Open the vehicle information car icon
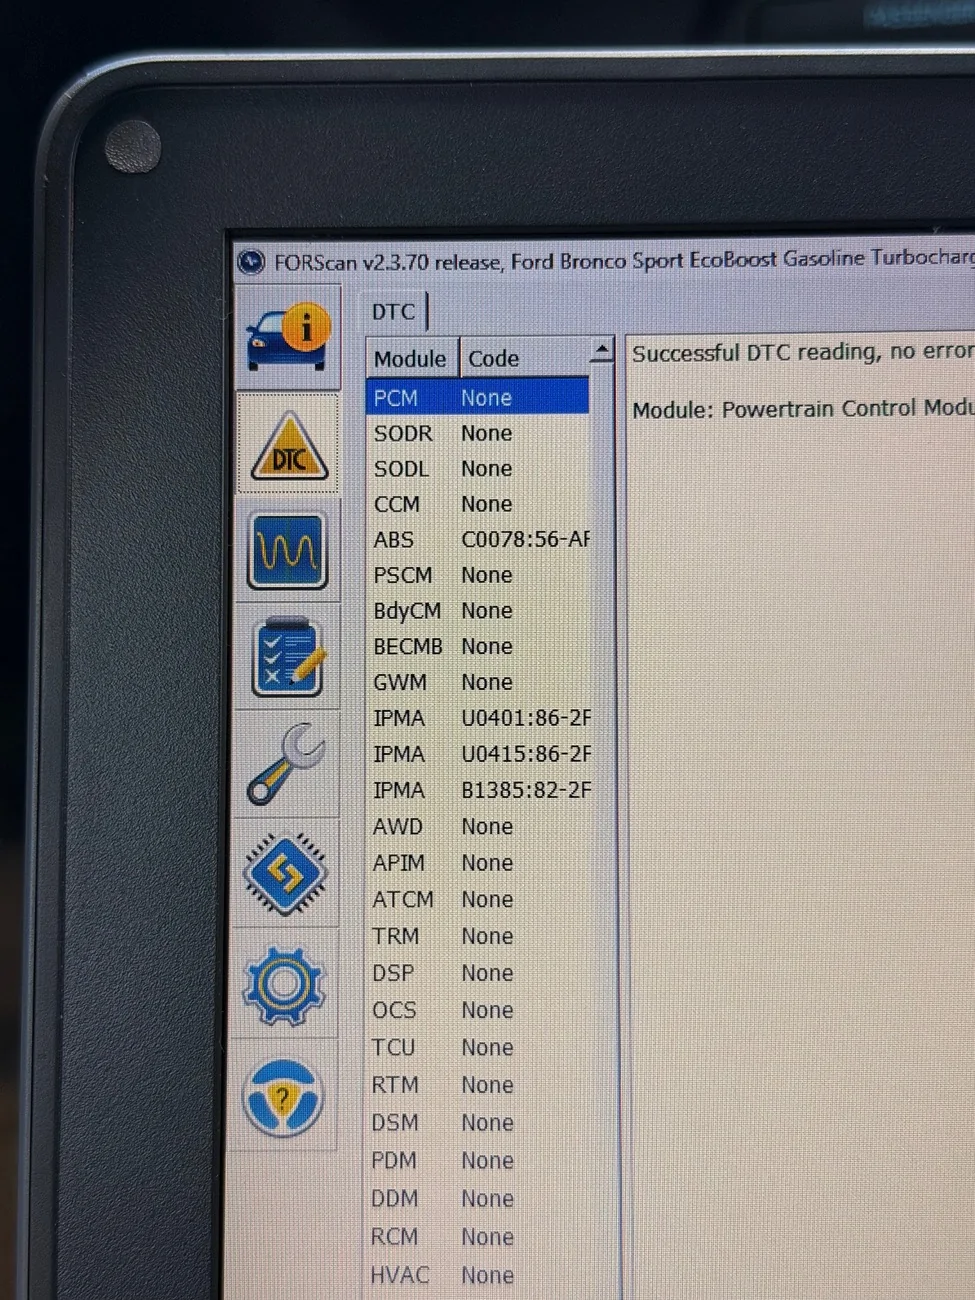Viewport: 975px width, 1300px height. point(288,336)
